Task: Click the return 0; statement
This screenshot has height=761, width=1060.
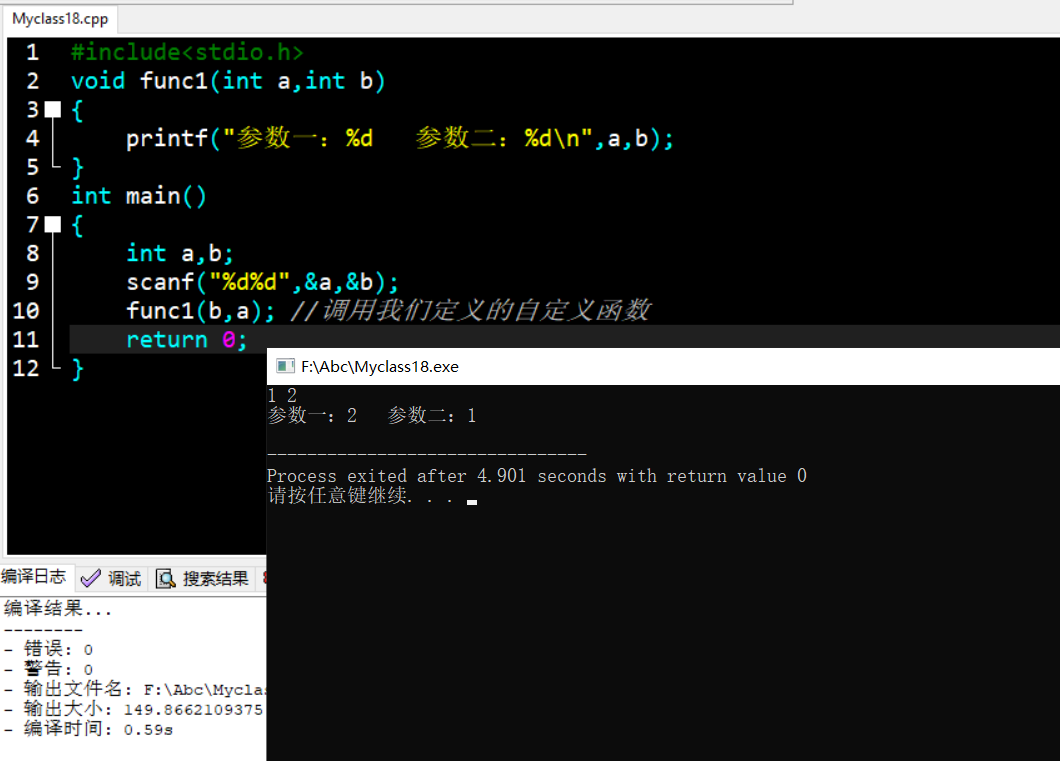Action: pos(187,339)
